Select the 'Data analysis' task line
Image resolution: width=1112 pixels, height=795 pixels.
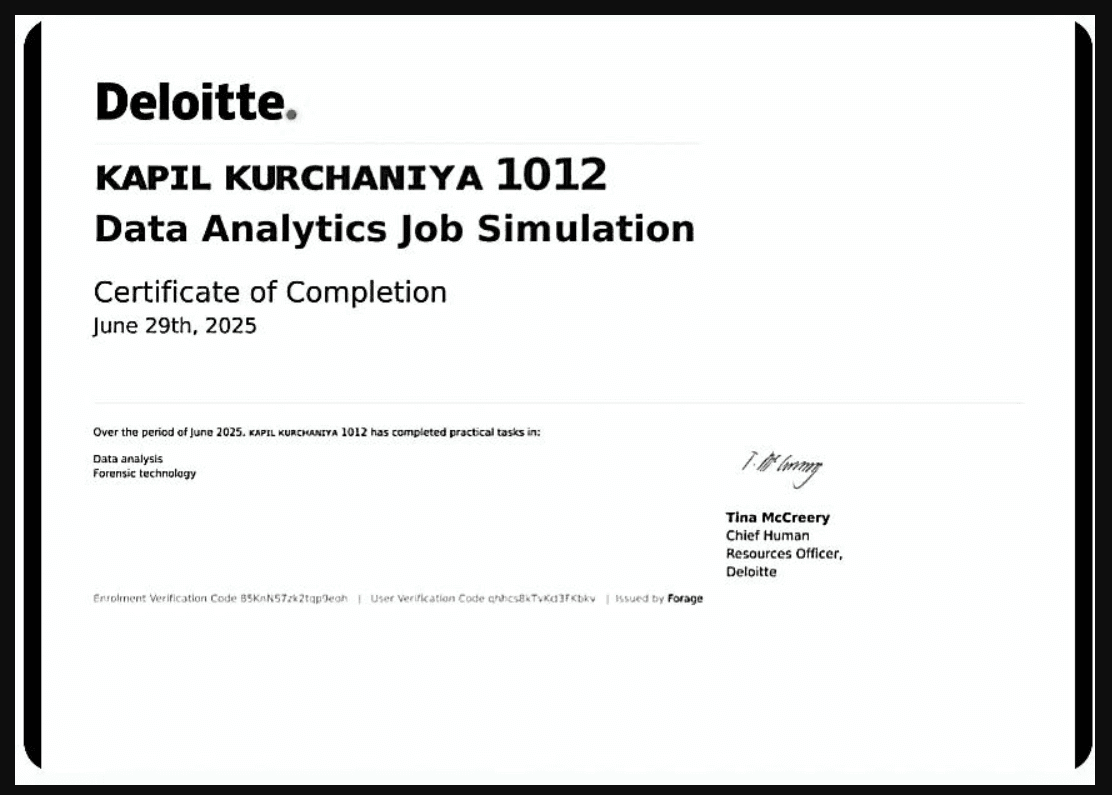coord(128,459)
